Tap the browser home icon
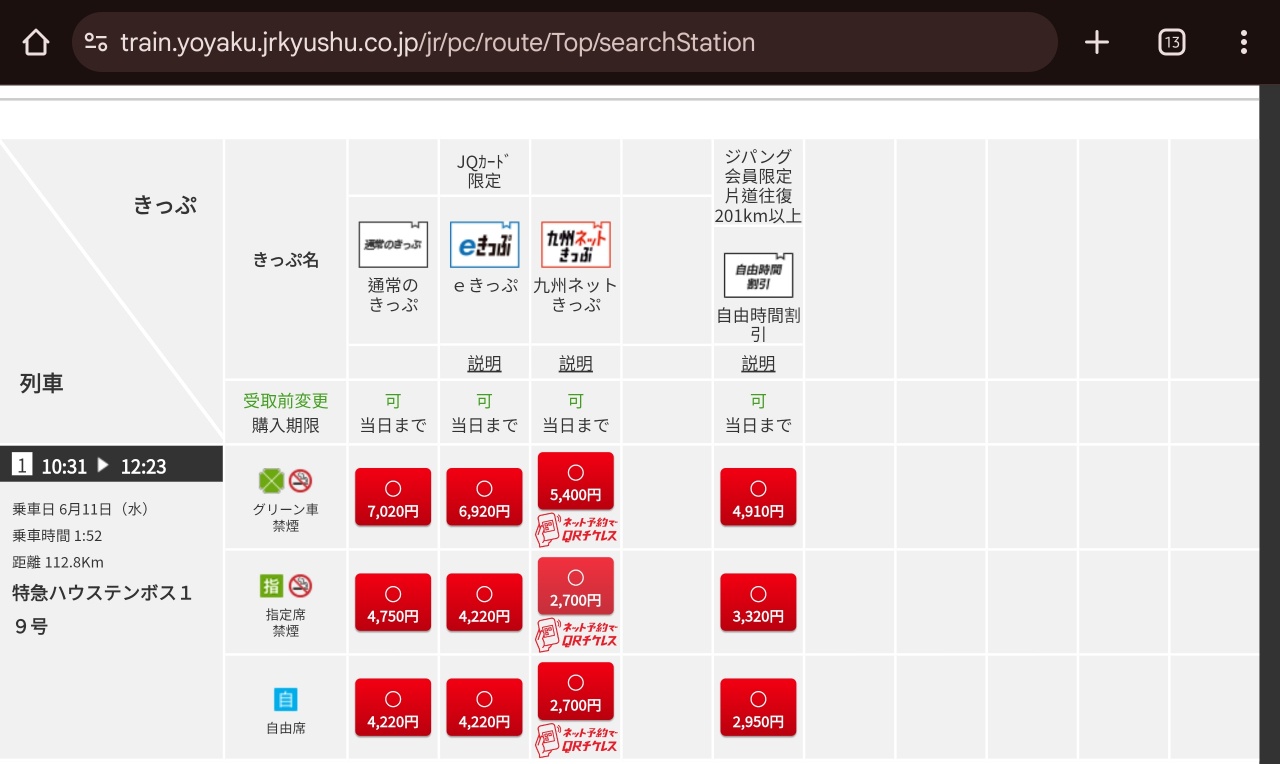Screen dimensions: 1280x764 pos(36,42)
